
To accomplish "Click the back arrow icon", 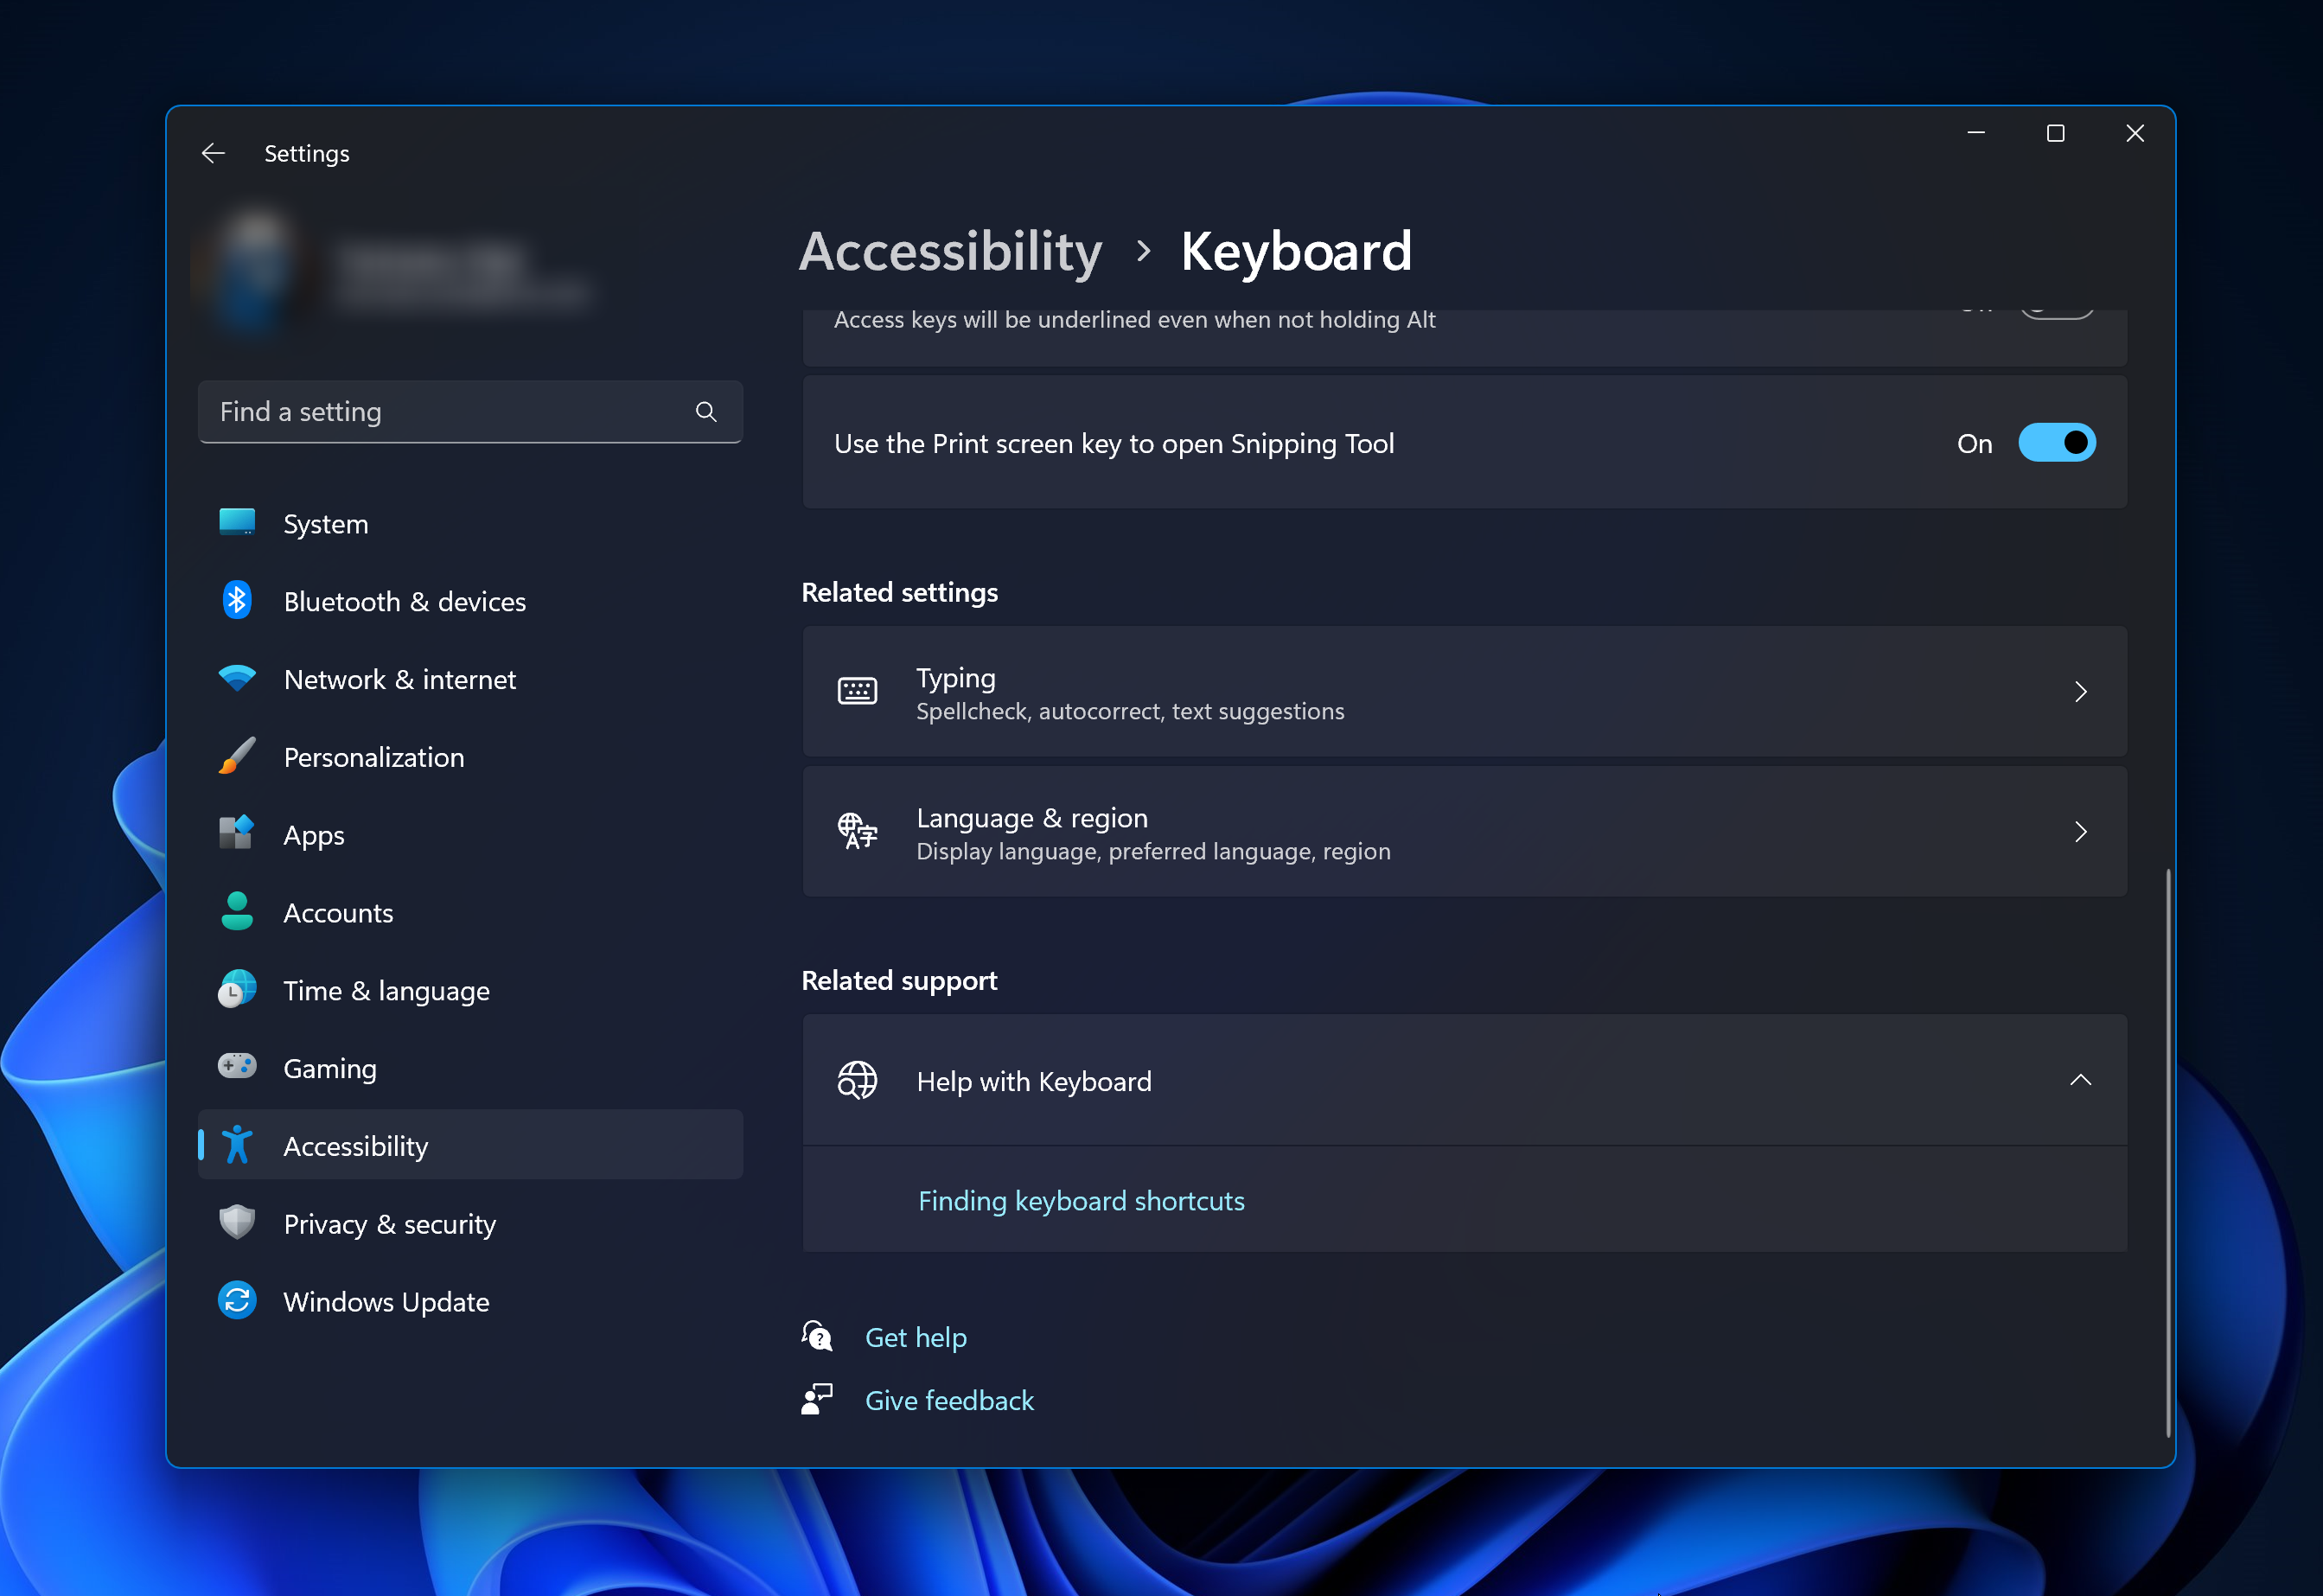I will click(213, 153).
